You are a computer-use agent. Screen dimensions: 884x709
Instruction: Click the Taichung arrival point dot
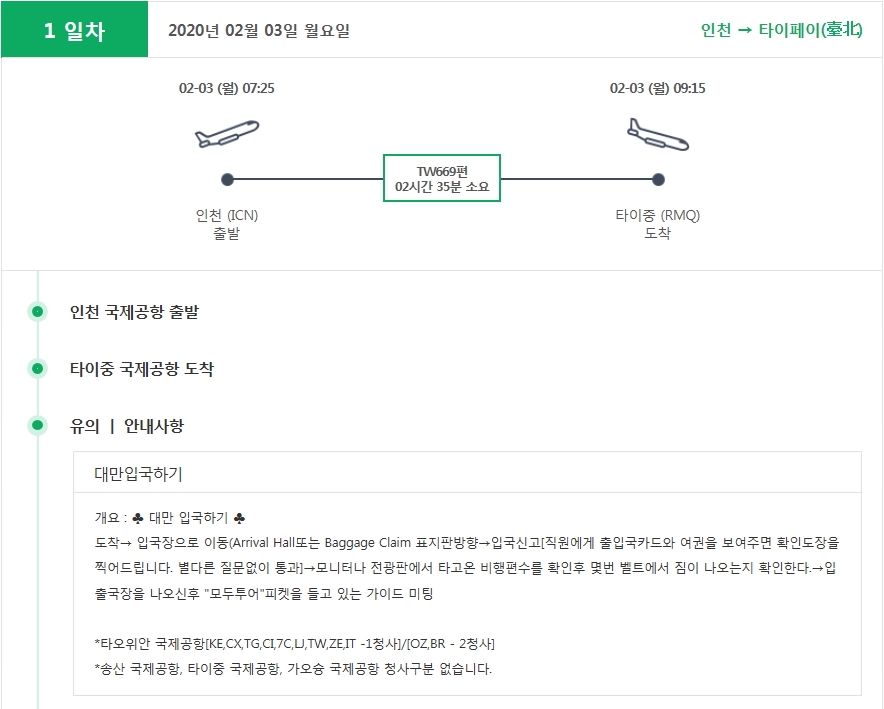(x=658, y=180)
